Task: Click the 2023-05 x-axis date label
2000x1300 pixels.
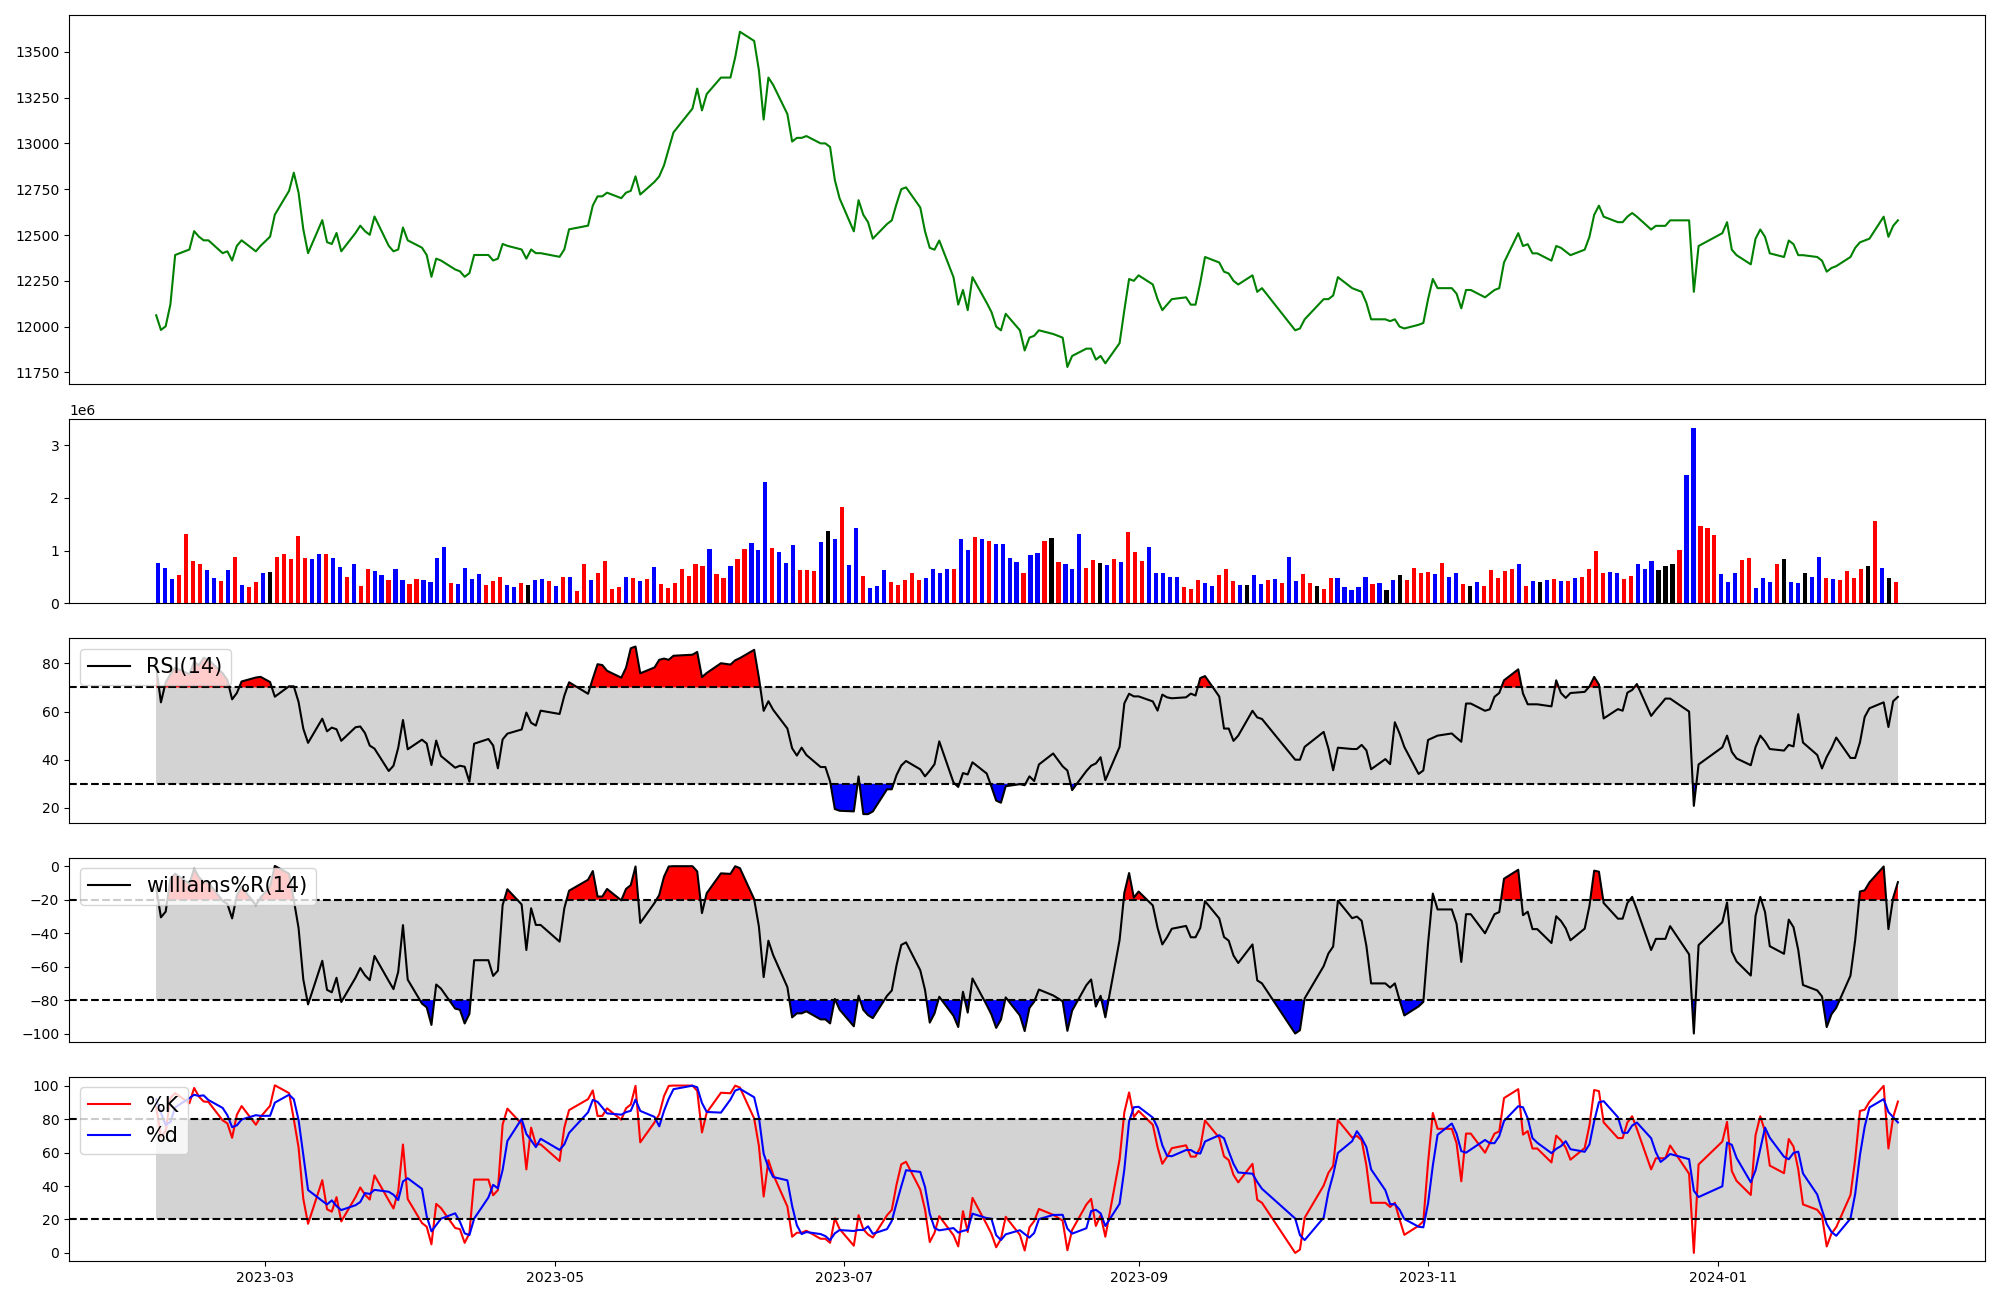Action: tap(555, 1277)
